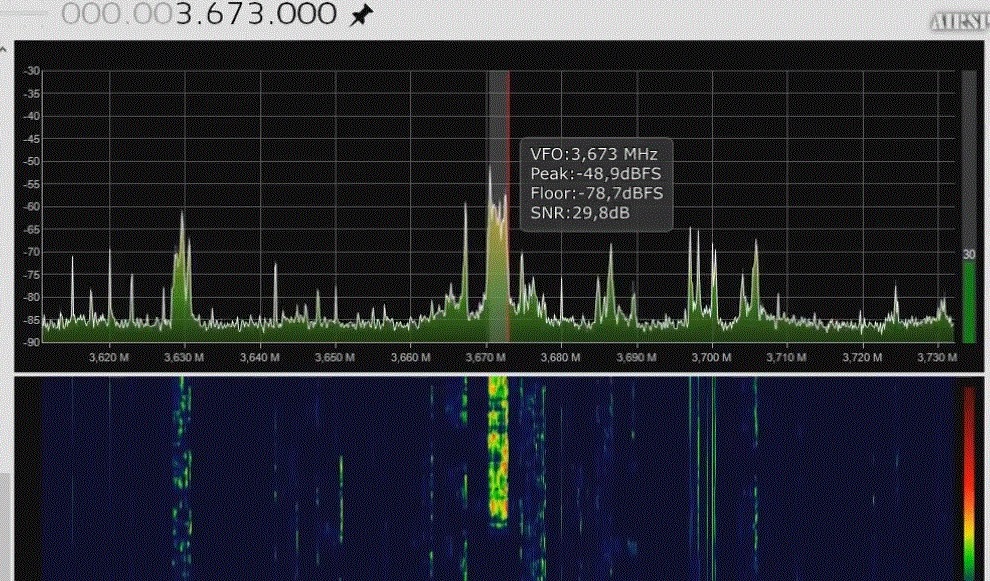Click the "3,730 M" frequency axis label
990x581 pixels.
point(938,357)
